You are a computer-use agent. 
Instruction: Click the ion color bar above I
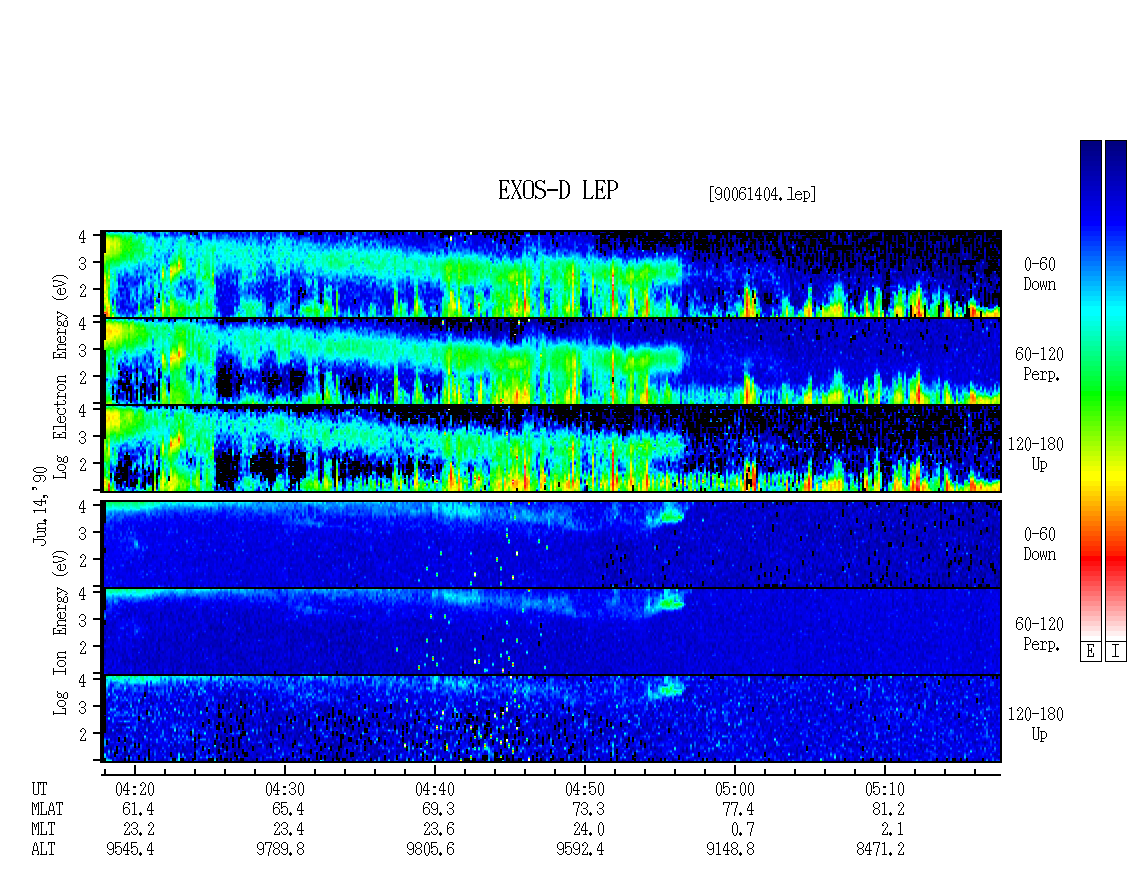point(1116,390)
